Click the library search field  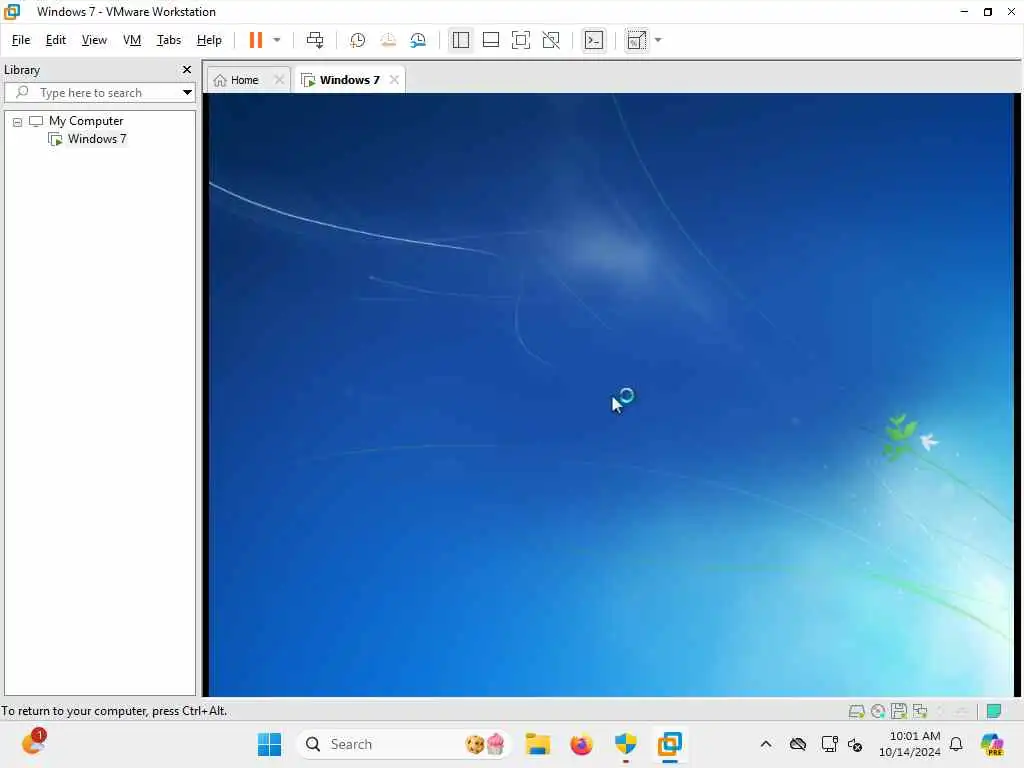[x=93, y=93]
